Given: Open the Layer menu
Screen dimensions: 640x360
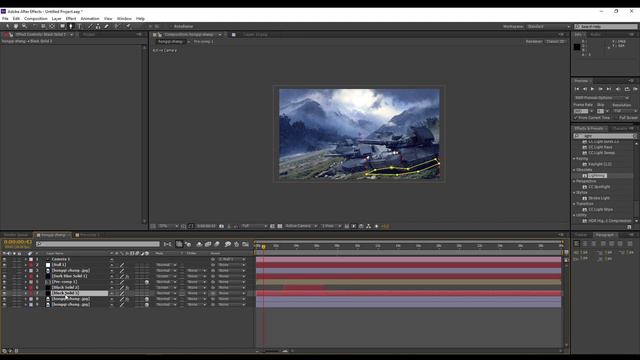Looking at the screenshot, I should (x=56, y=19).
